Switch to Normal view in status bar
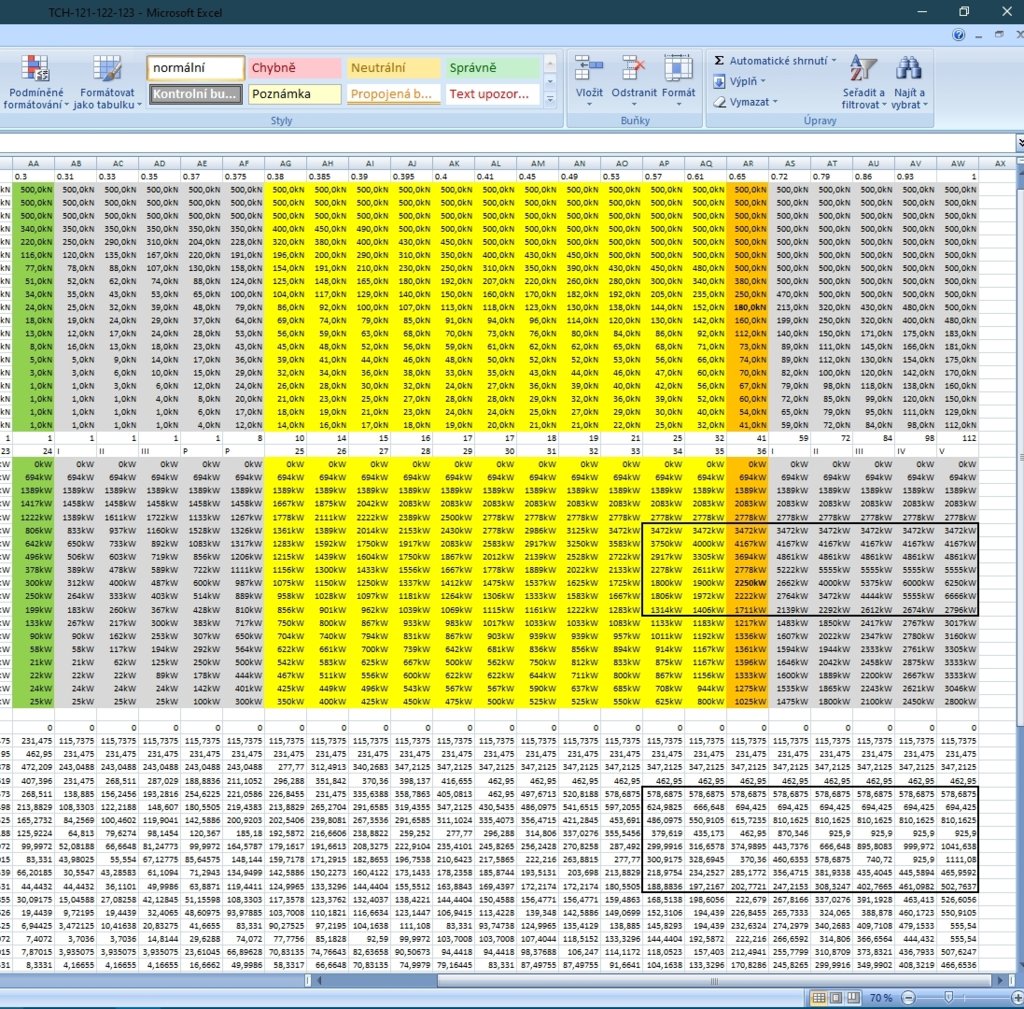1024x1009 pixels. pos(820,998)
